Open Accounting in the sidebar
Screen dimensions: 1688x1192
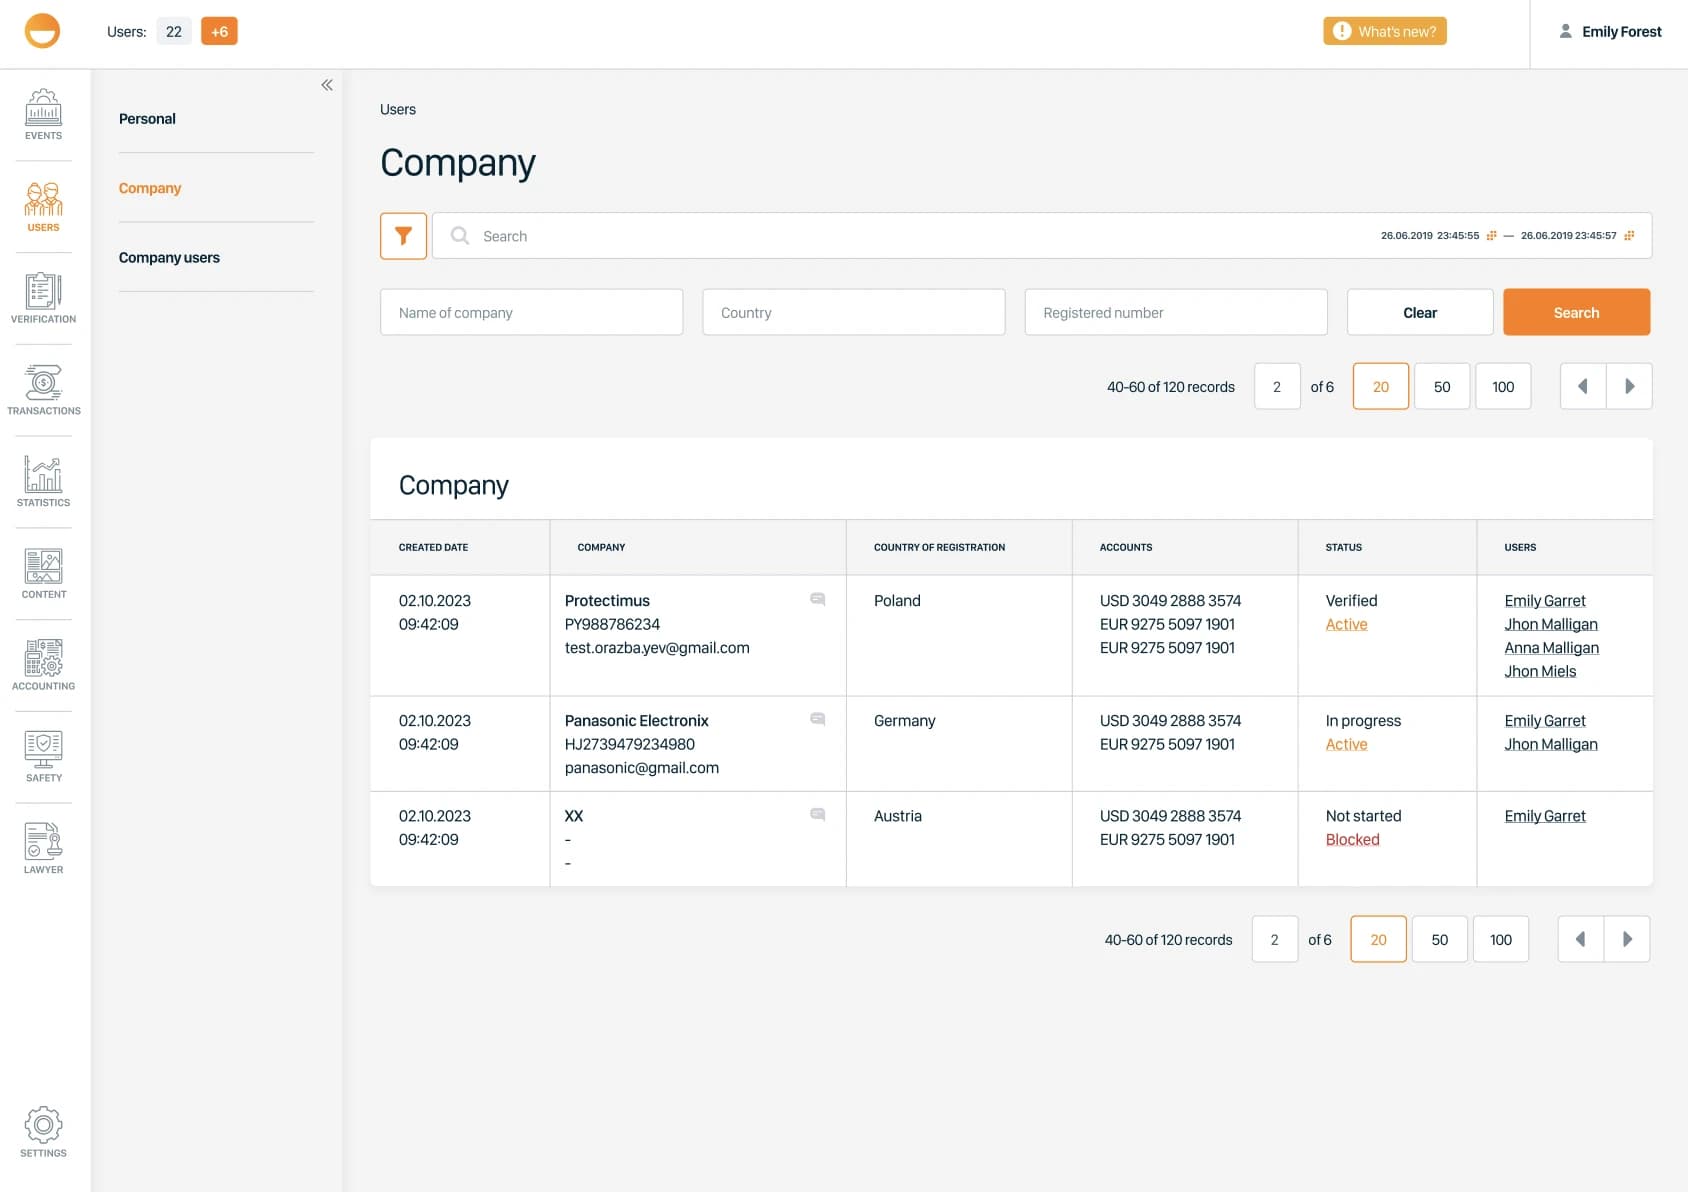click(43, 665)
